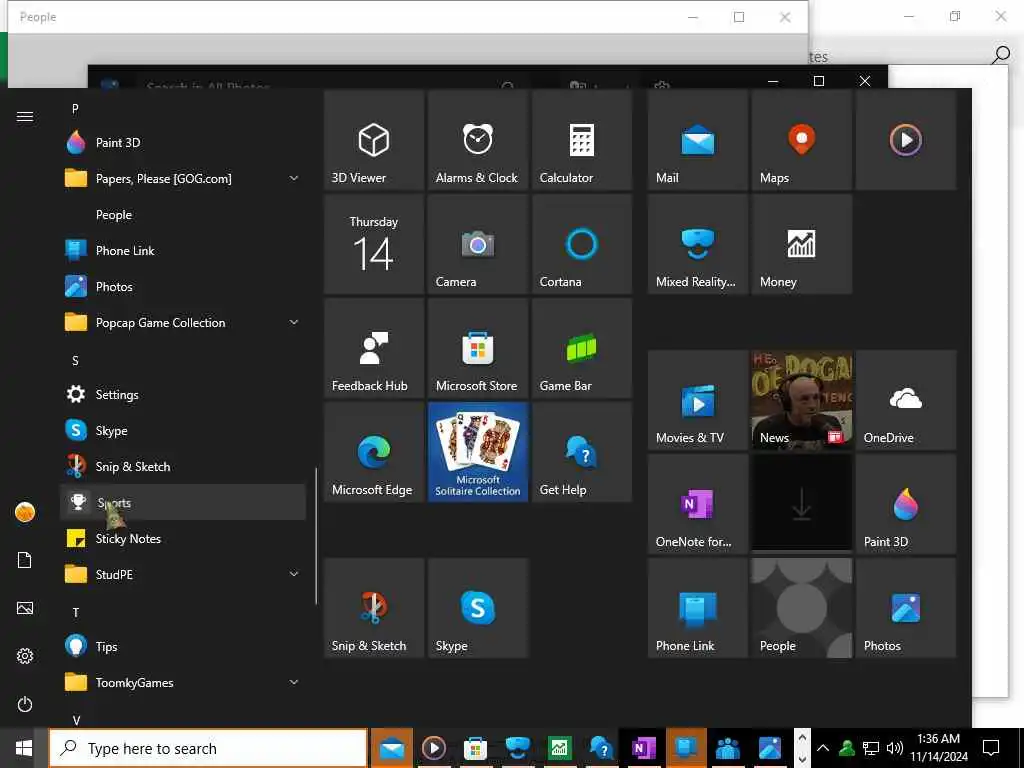The image size is (1024, 768).
Task: Open Photos from the app list
Action: tap(182, 287)
